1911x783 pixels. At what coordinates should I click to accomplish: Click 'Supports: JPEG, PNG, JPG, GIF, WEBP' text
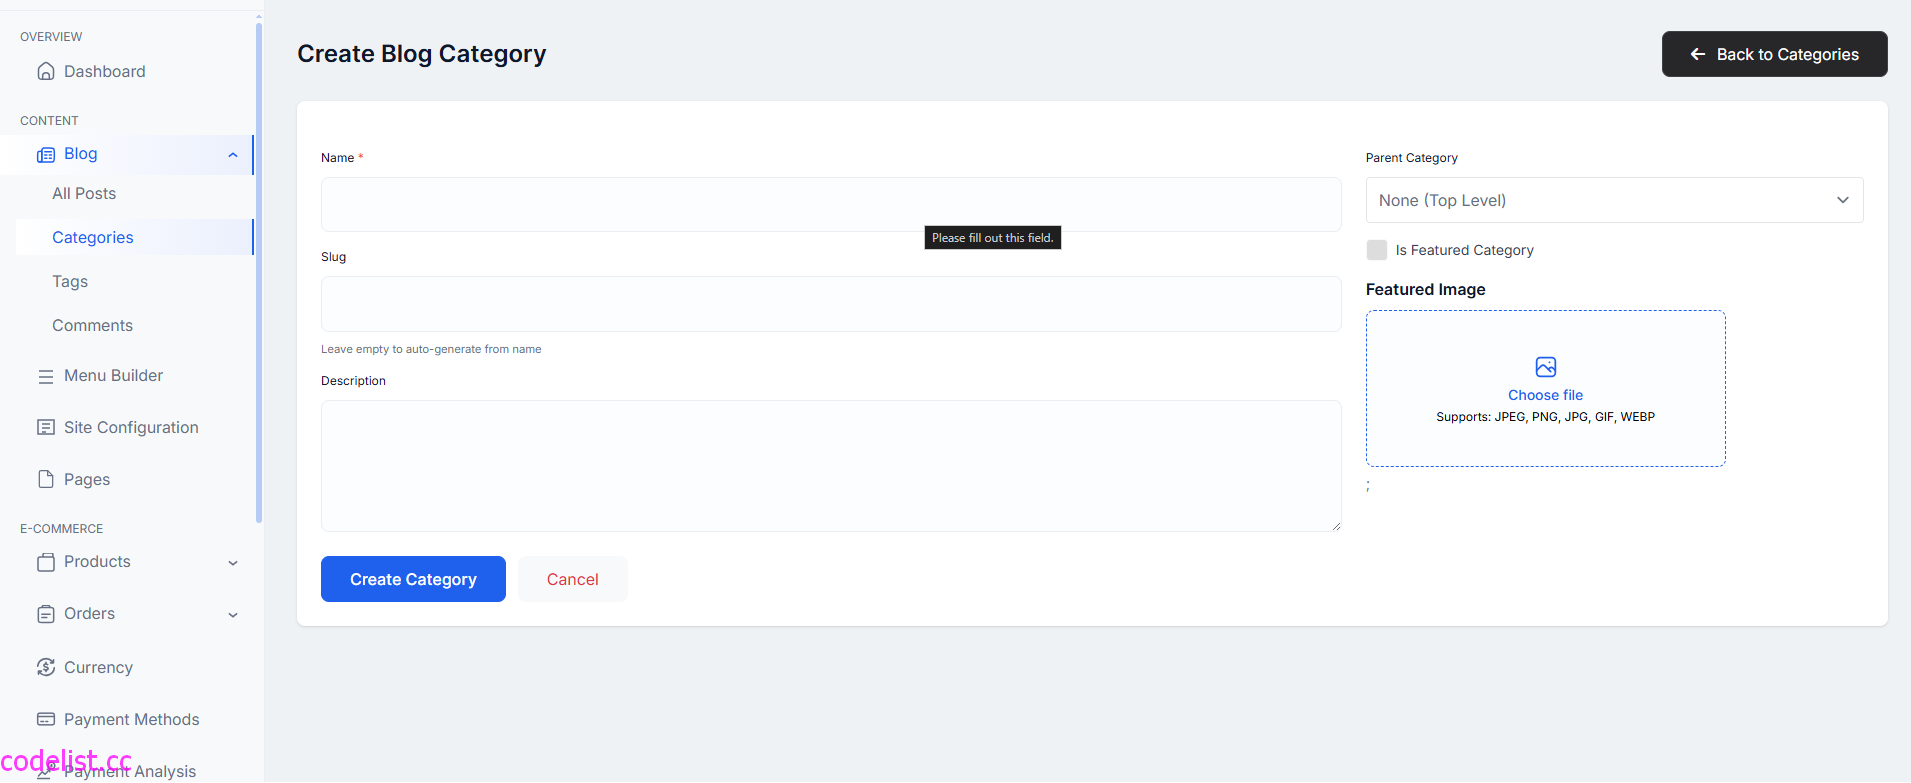tap(1546, 417)
